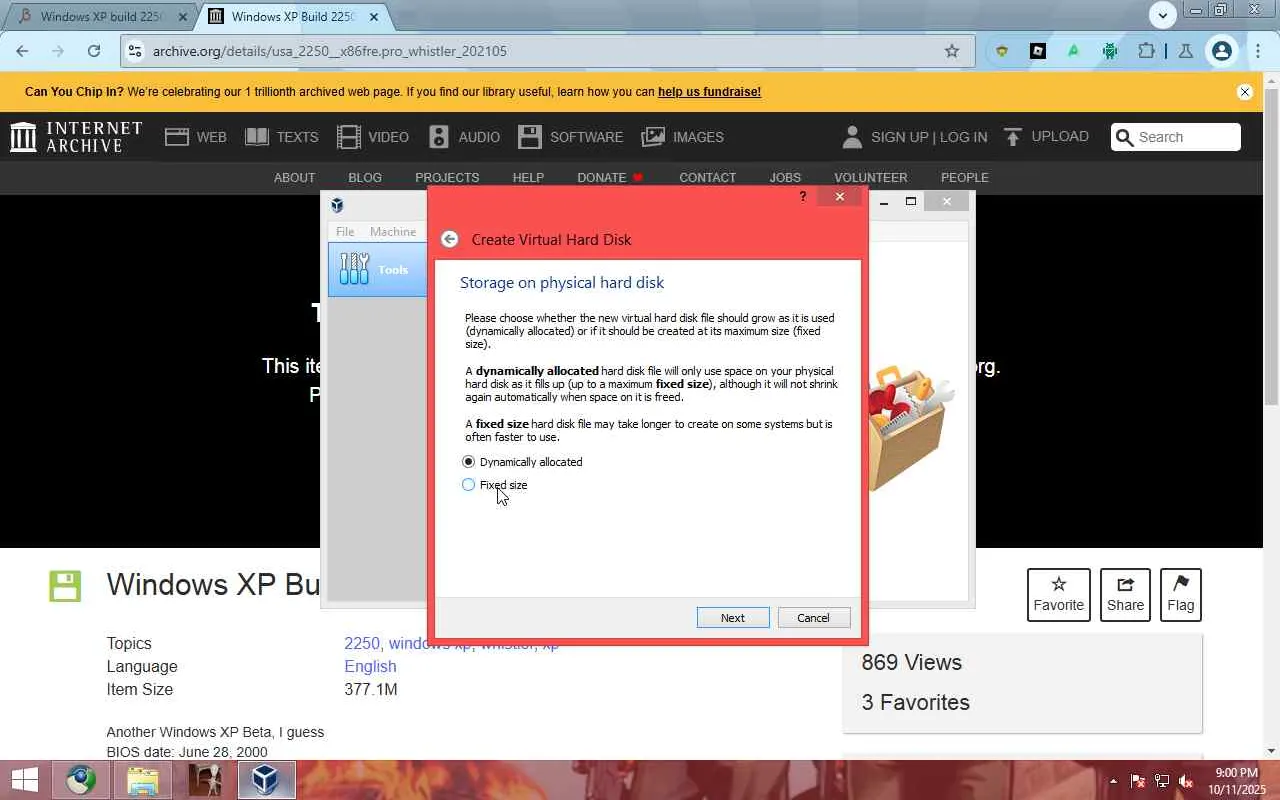View site information icon in address bar
This screenshot has height=800, width=1280.
135,51
